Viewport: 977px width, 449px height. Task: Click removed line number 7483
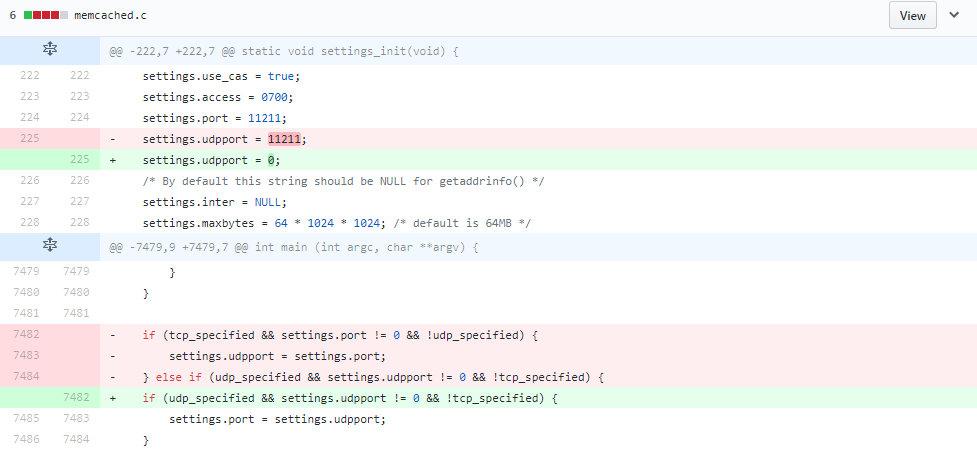tap(28, 356)
